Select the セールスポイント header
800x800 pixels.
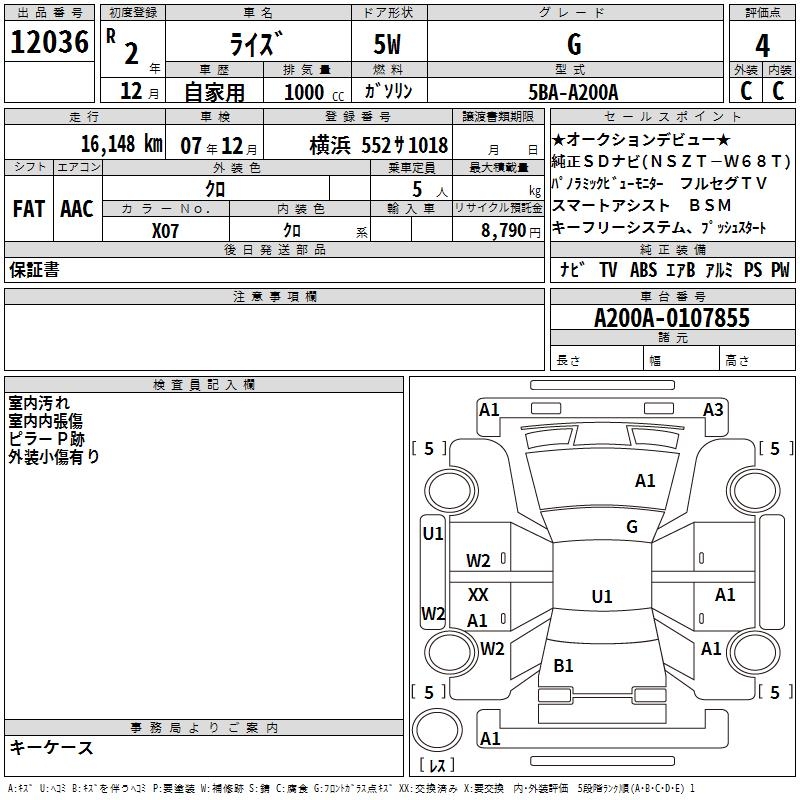point(672,116)
